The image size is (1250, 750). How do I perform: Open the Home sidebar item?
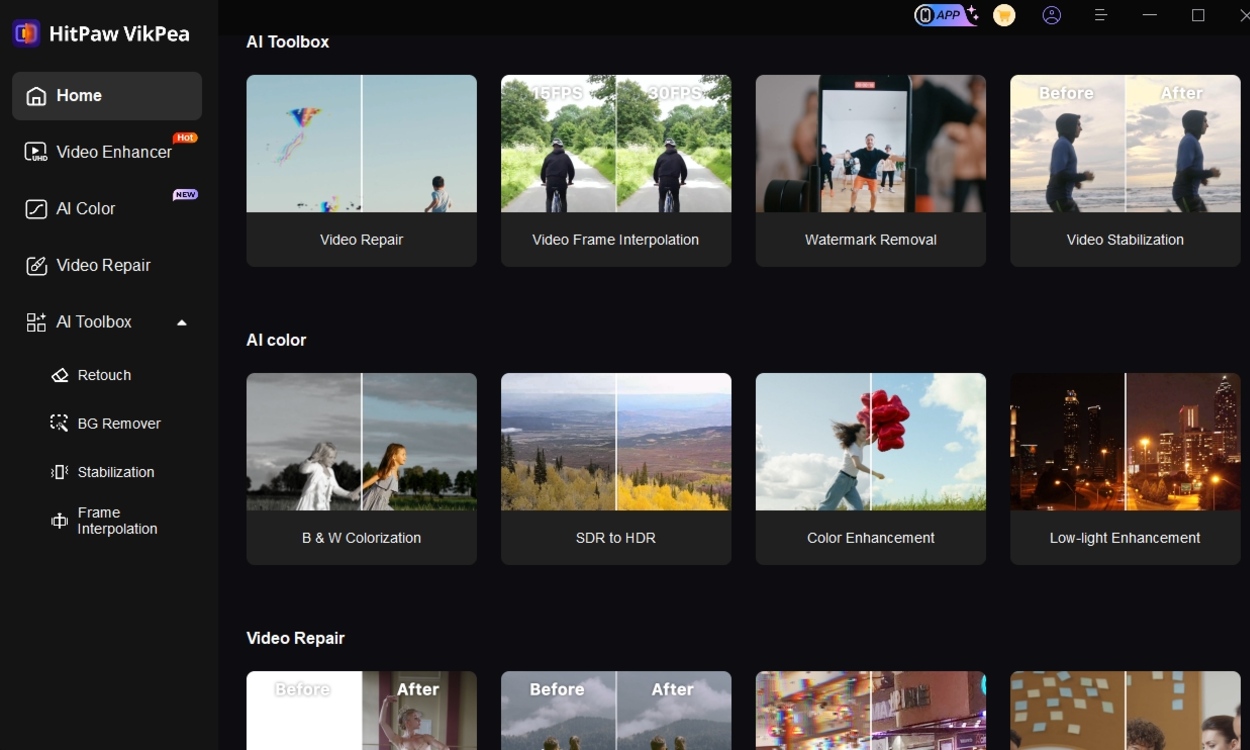coord(107,96)
